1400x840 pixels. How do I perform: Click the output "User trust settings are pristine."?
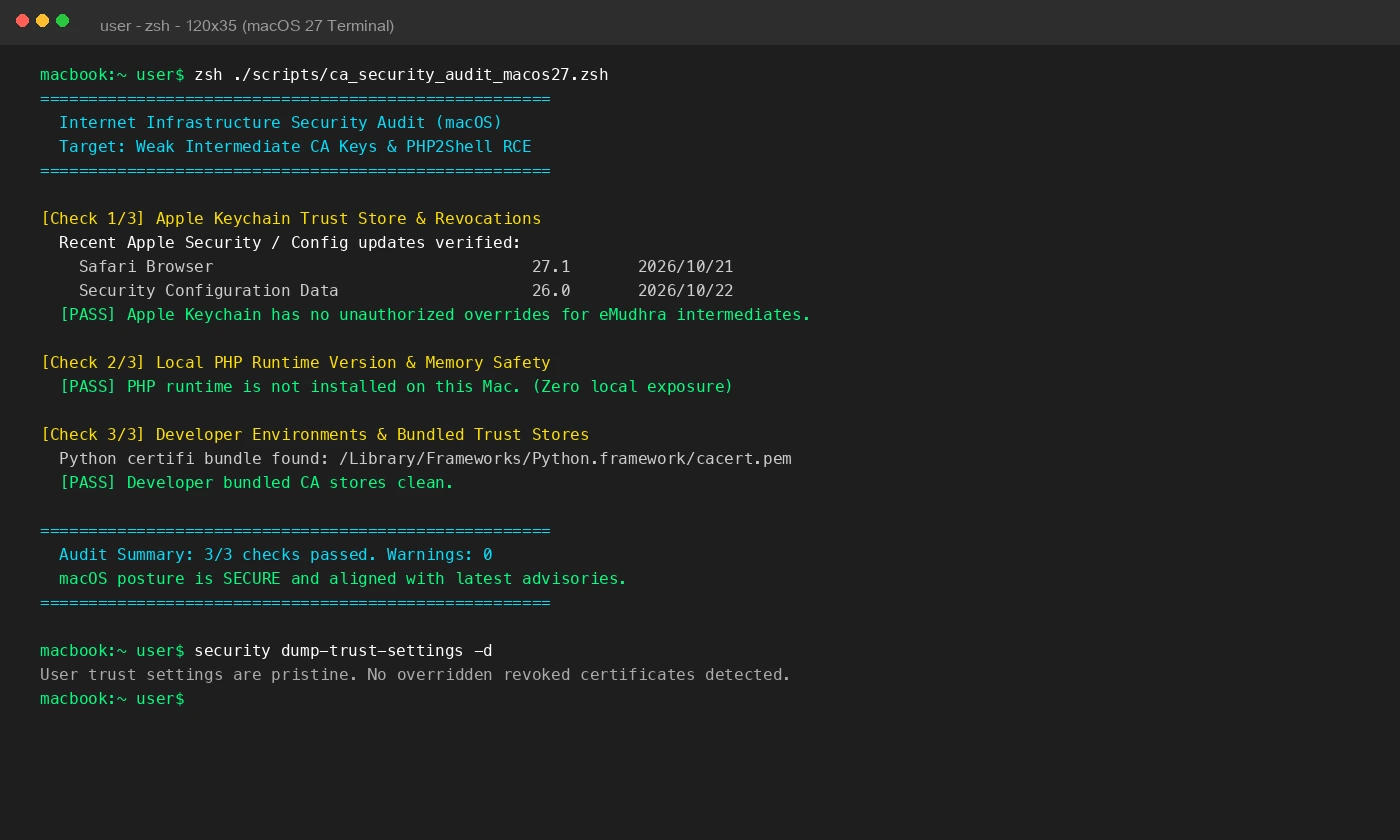(198, 675)
